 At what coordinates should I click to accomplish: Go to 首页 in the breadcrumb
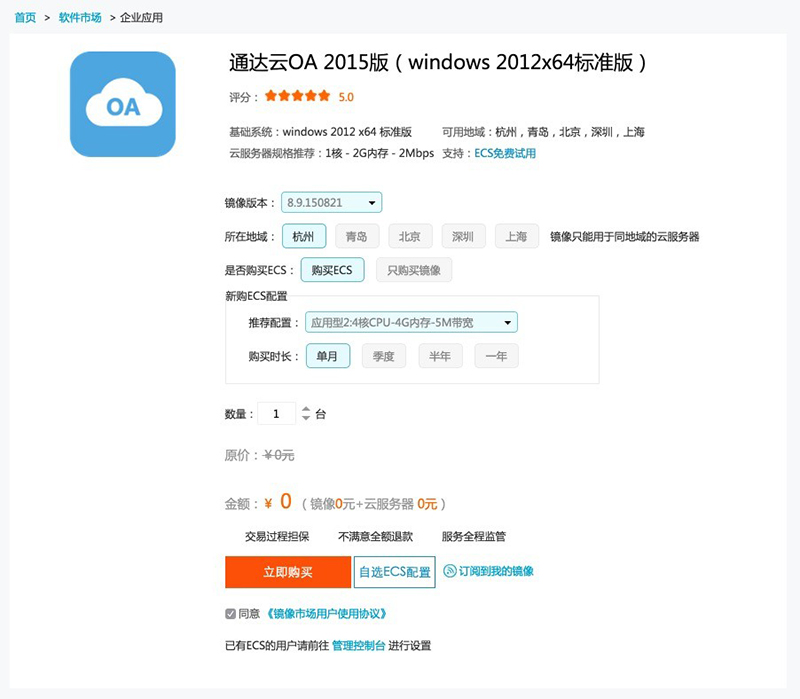tap(25, 18)
